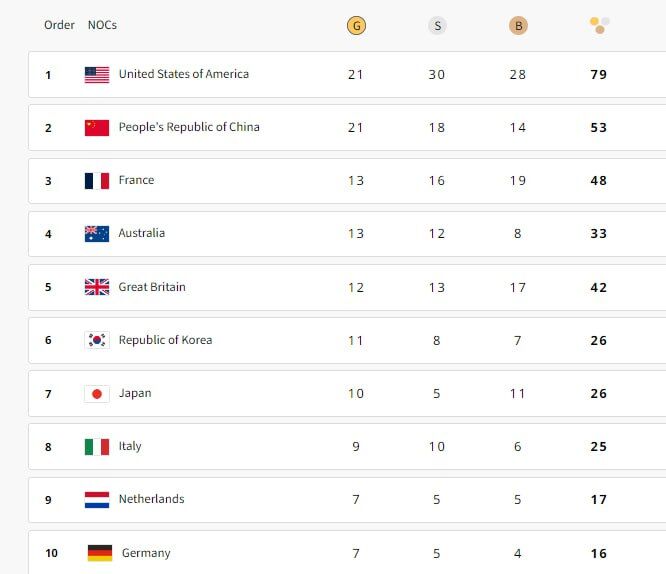This screenshot has width=666, height=574.
Task: Click the bronze medal column icon
Action: click(x=517, y=26)
